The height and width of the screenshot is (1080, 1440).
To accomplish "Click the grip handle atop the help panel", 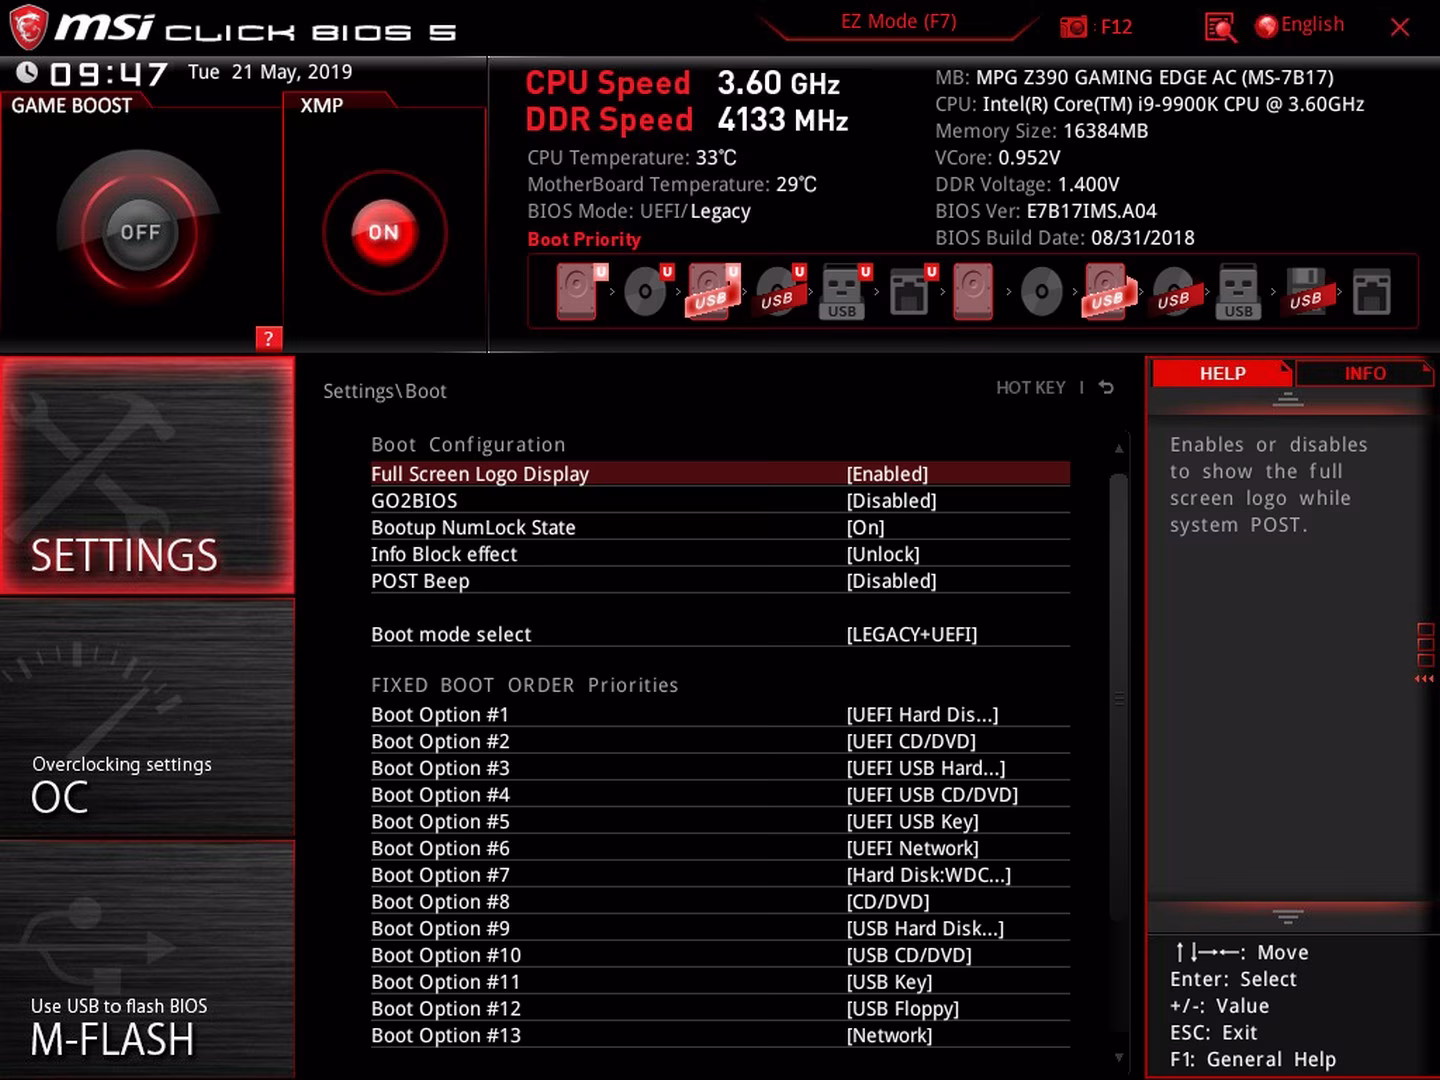I will pos(1288,400).
